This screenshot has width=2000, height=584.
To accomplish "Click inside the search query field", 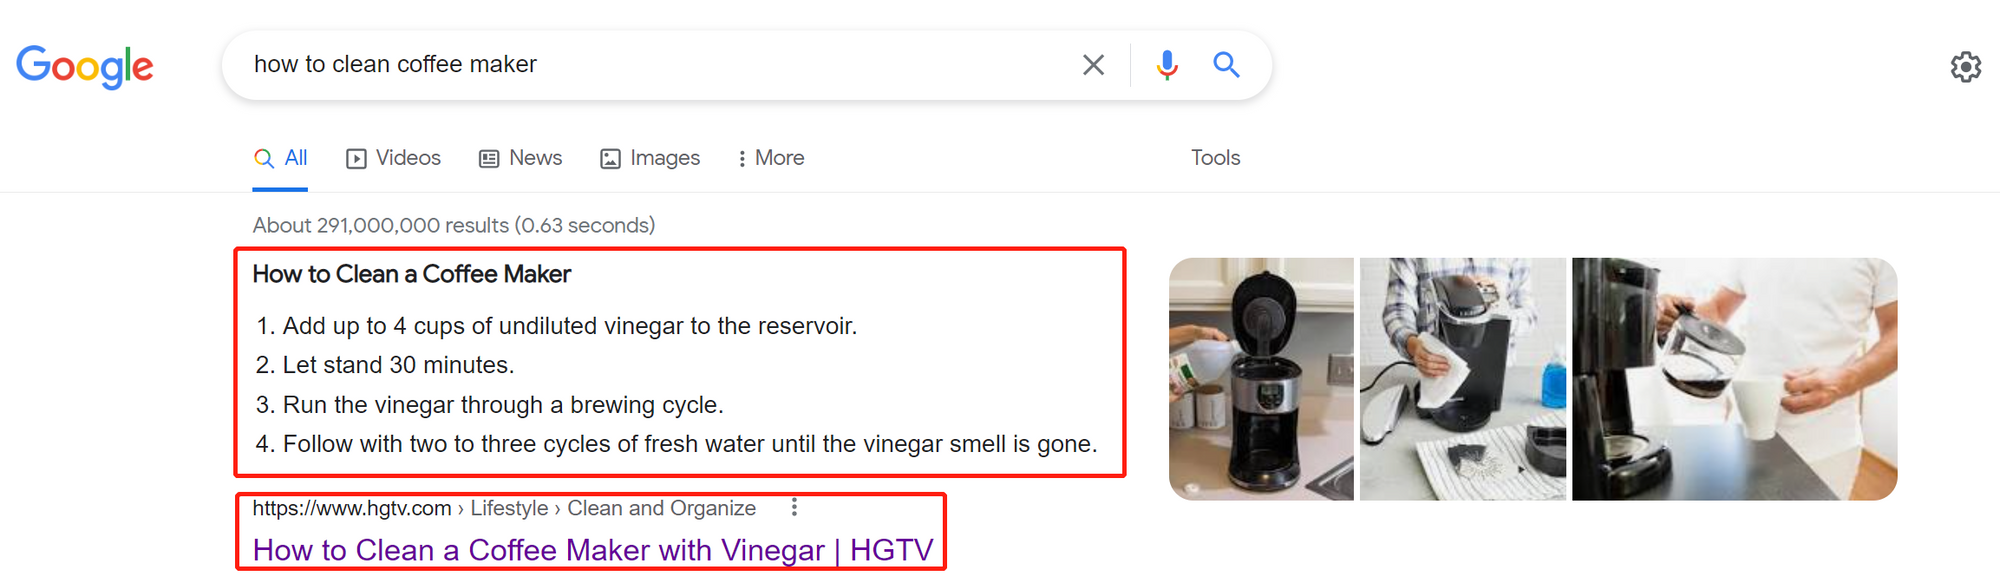I will point(650,65).
